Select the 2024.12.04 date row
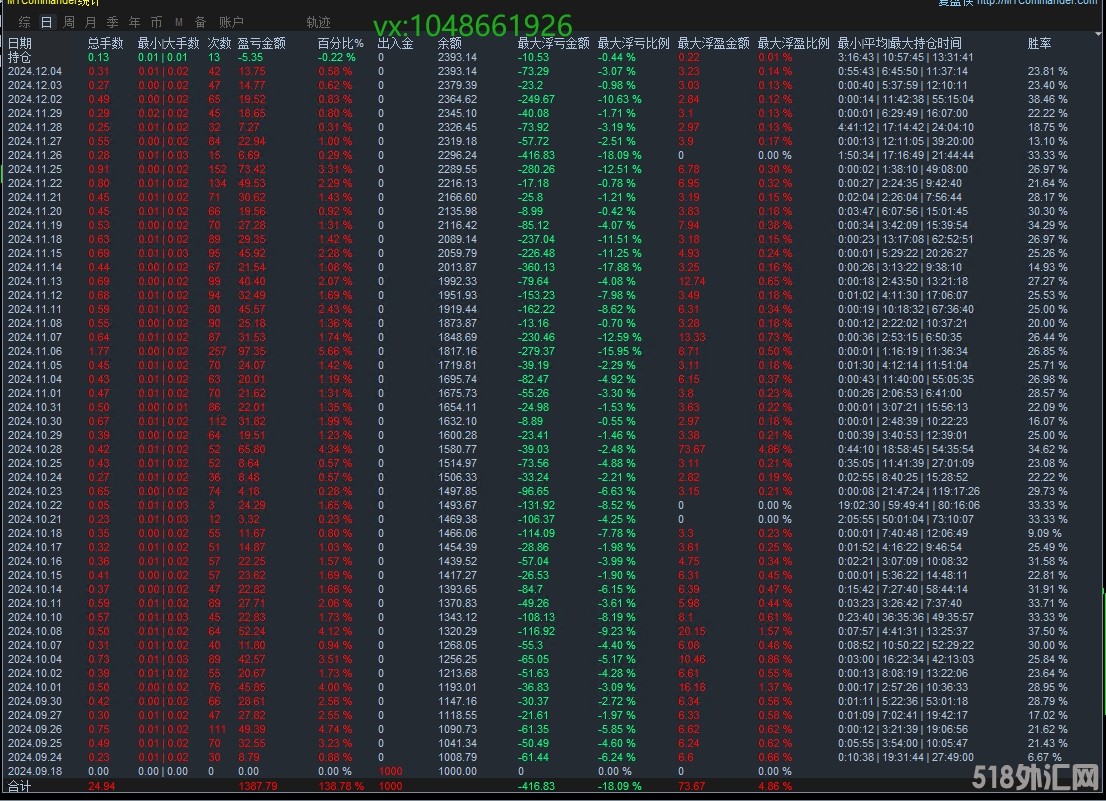 coord(553,71)
